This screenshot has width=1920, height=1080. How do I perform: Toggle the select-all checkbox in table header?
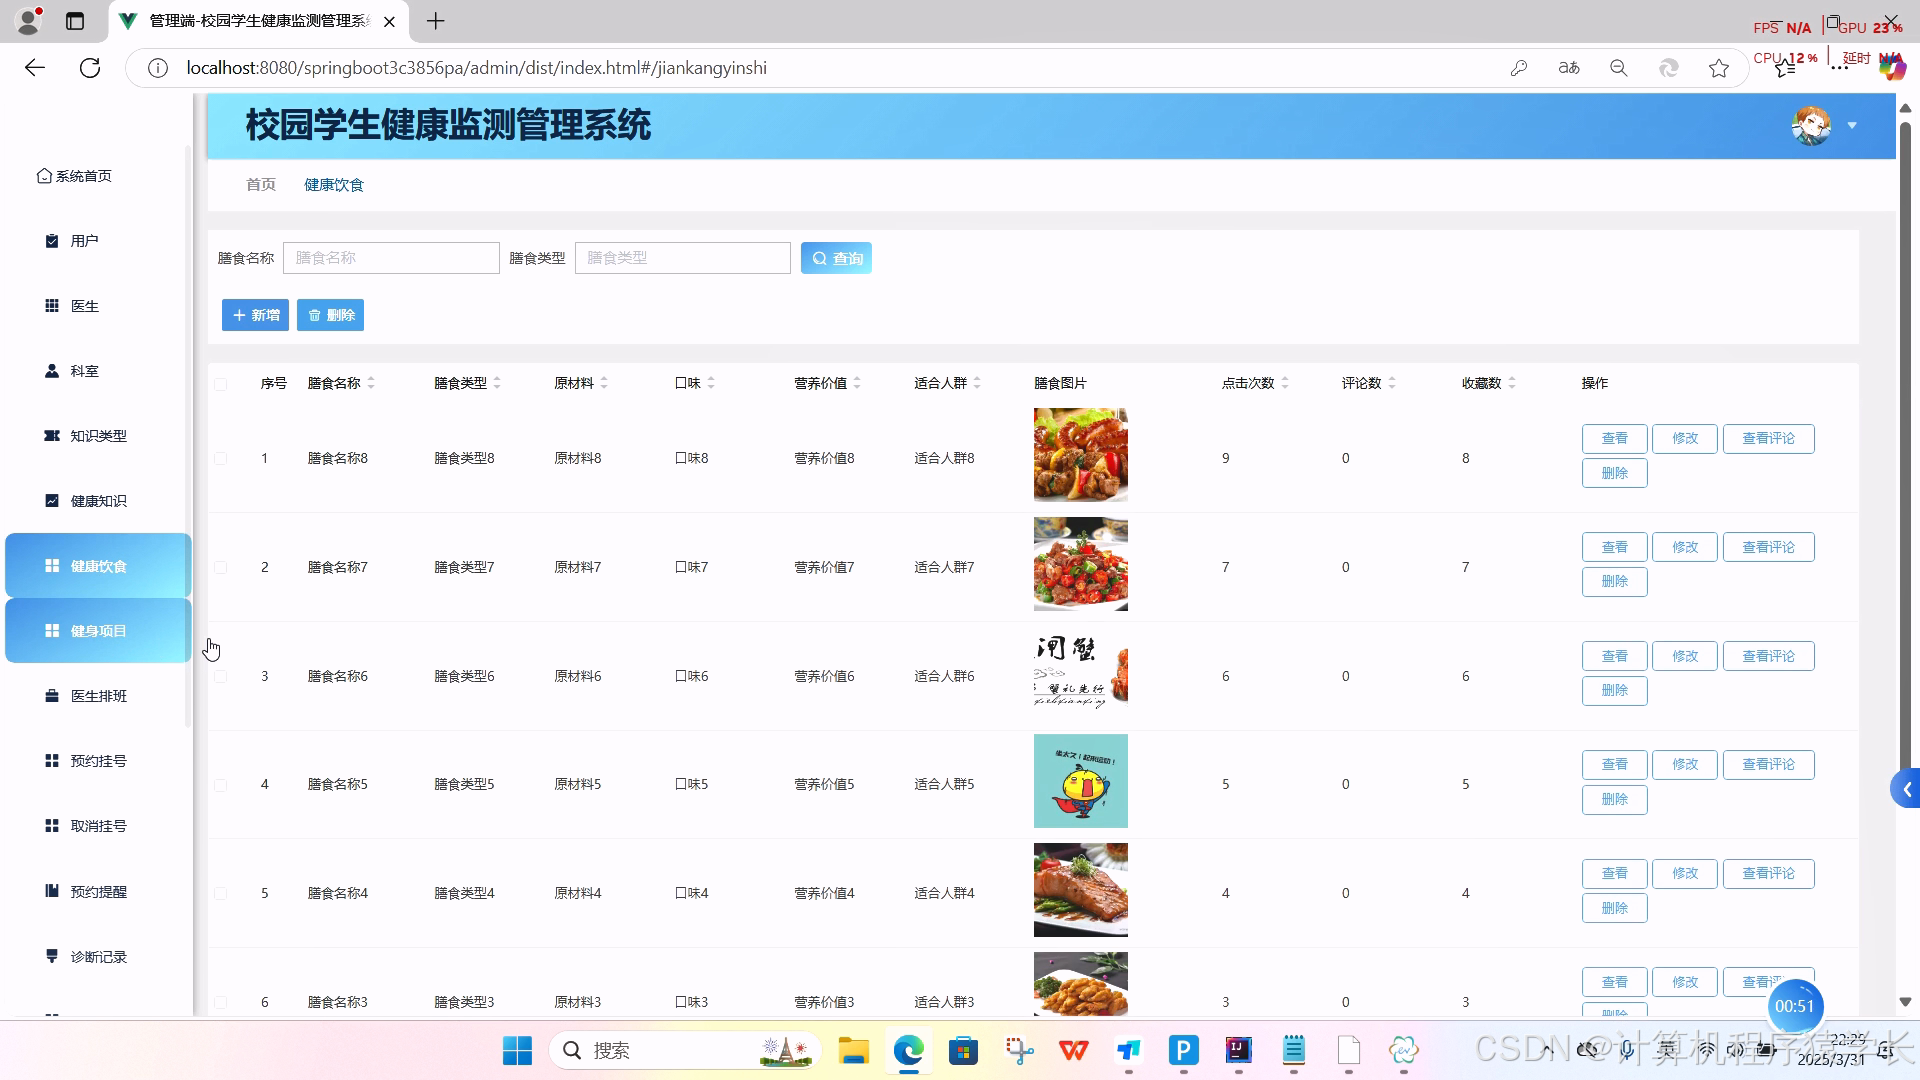coord(221,384)
